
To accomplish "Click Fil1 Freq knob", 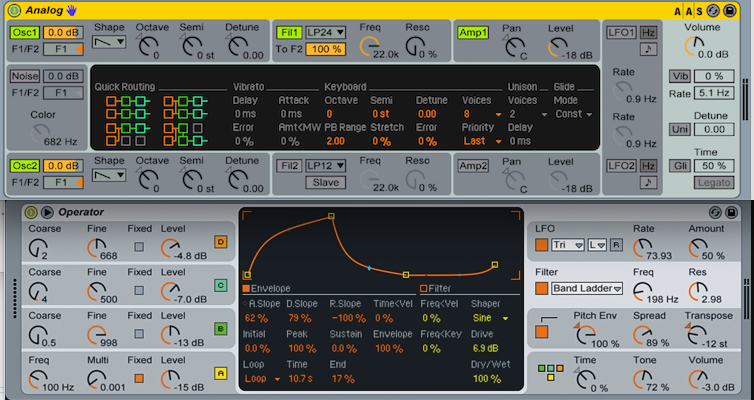I will [x=368, y=46].
